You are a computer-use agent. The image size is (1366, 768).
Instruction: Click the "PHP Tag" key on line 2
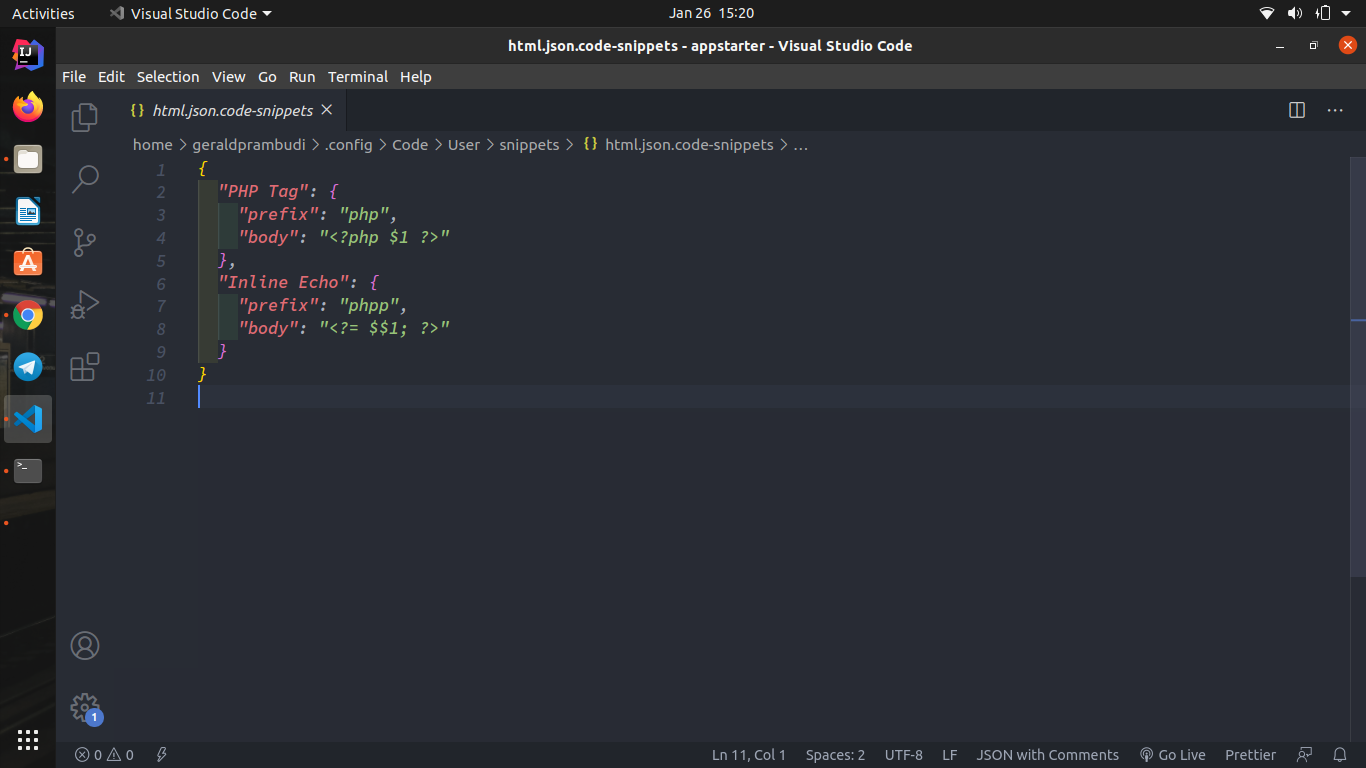pyautogui.click(x=264, y=192)
